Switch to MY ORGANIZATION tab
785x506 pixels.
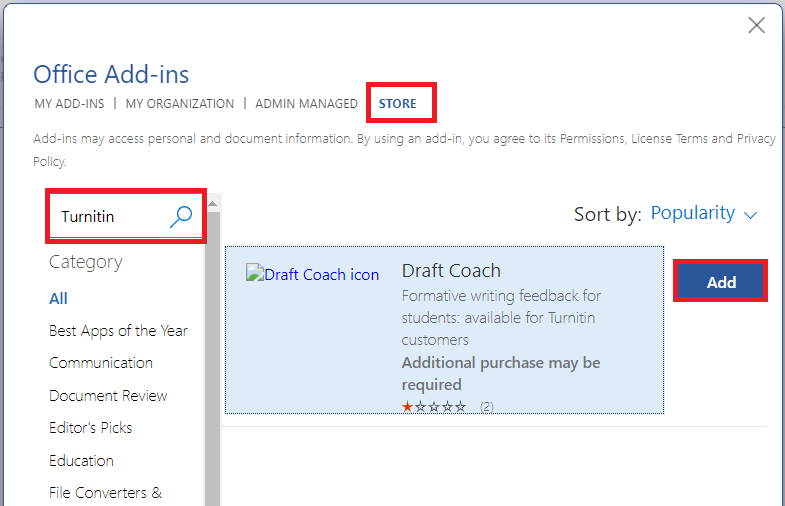tap(180, 104)
